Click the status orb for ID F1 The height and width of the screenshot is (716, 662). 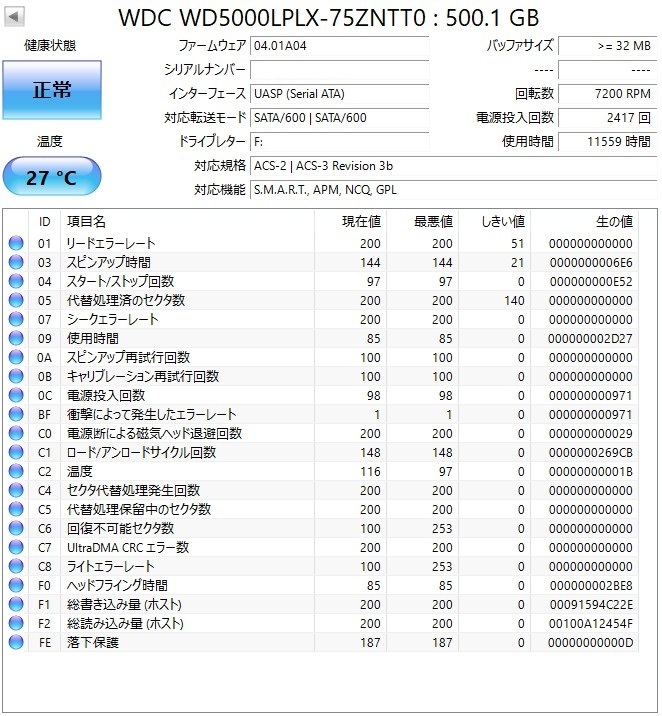pyautogui.click(x=16, y=604)
